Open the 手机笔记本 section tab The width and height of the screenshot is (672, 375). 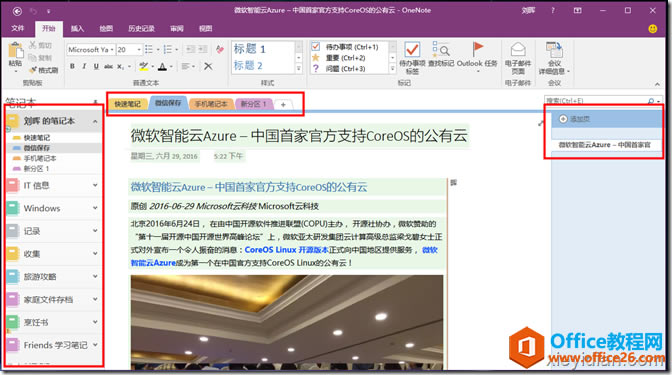coord(211,104)
